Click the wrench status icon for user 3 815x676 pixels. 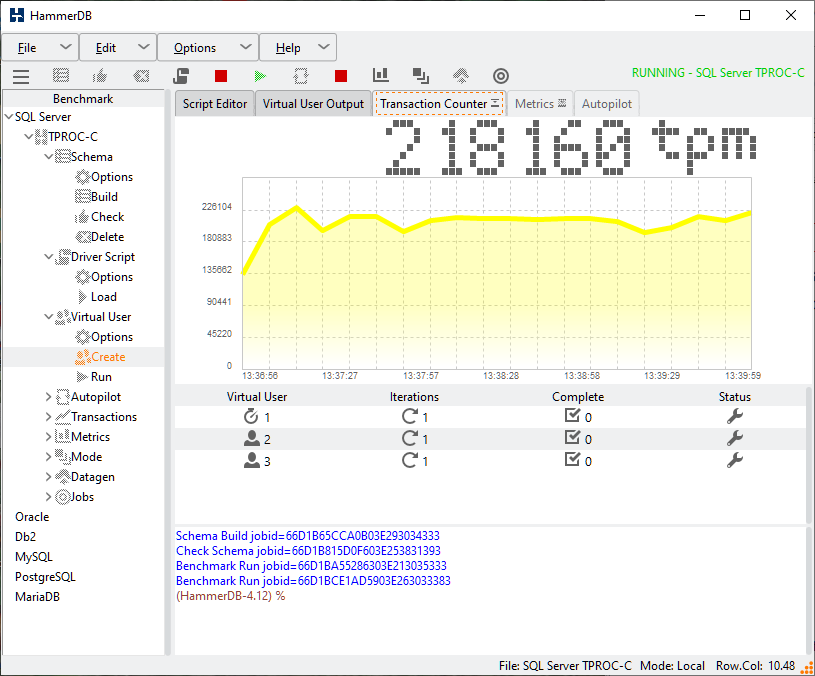734,460
